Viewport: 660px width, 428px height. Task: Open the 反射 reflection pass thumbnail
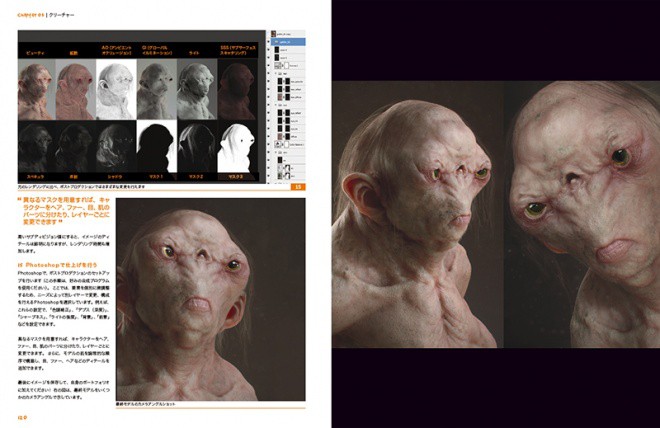point(75,146)
